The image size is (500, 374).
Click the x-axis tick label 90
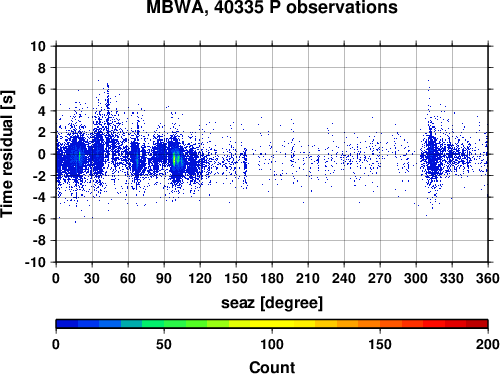[164, 278]
